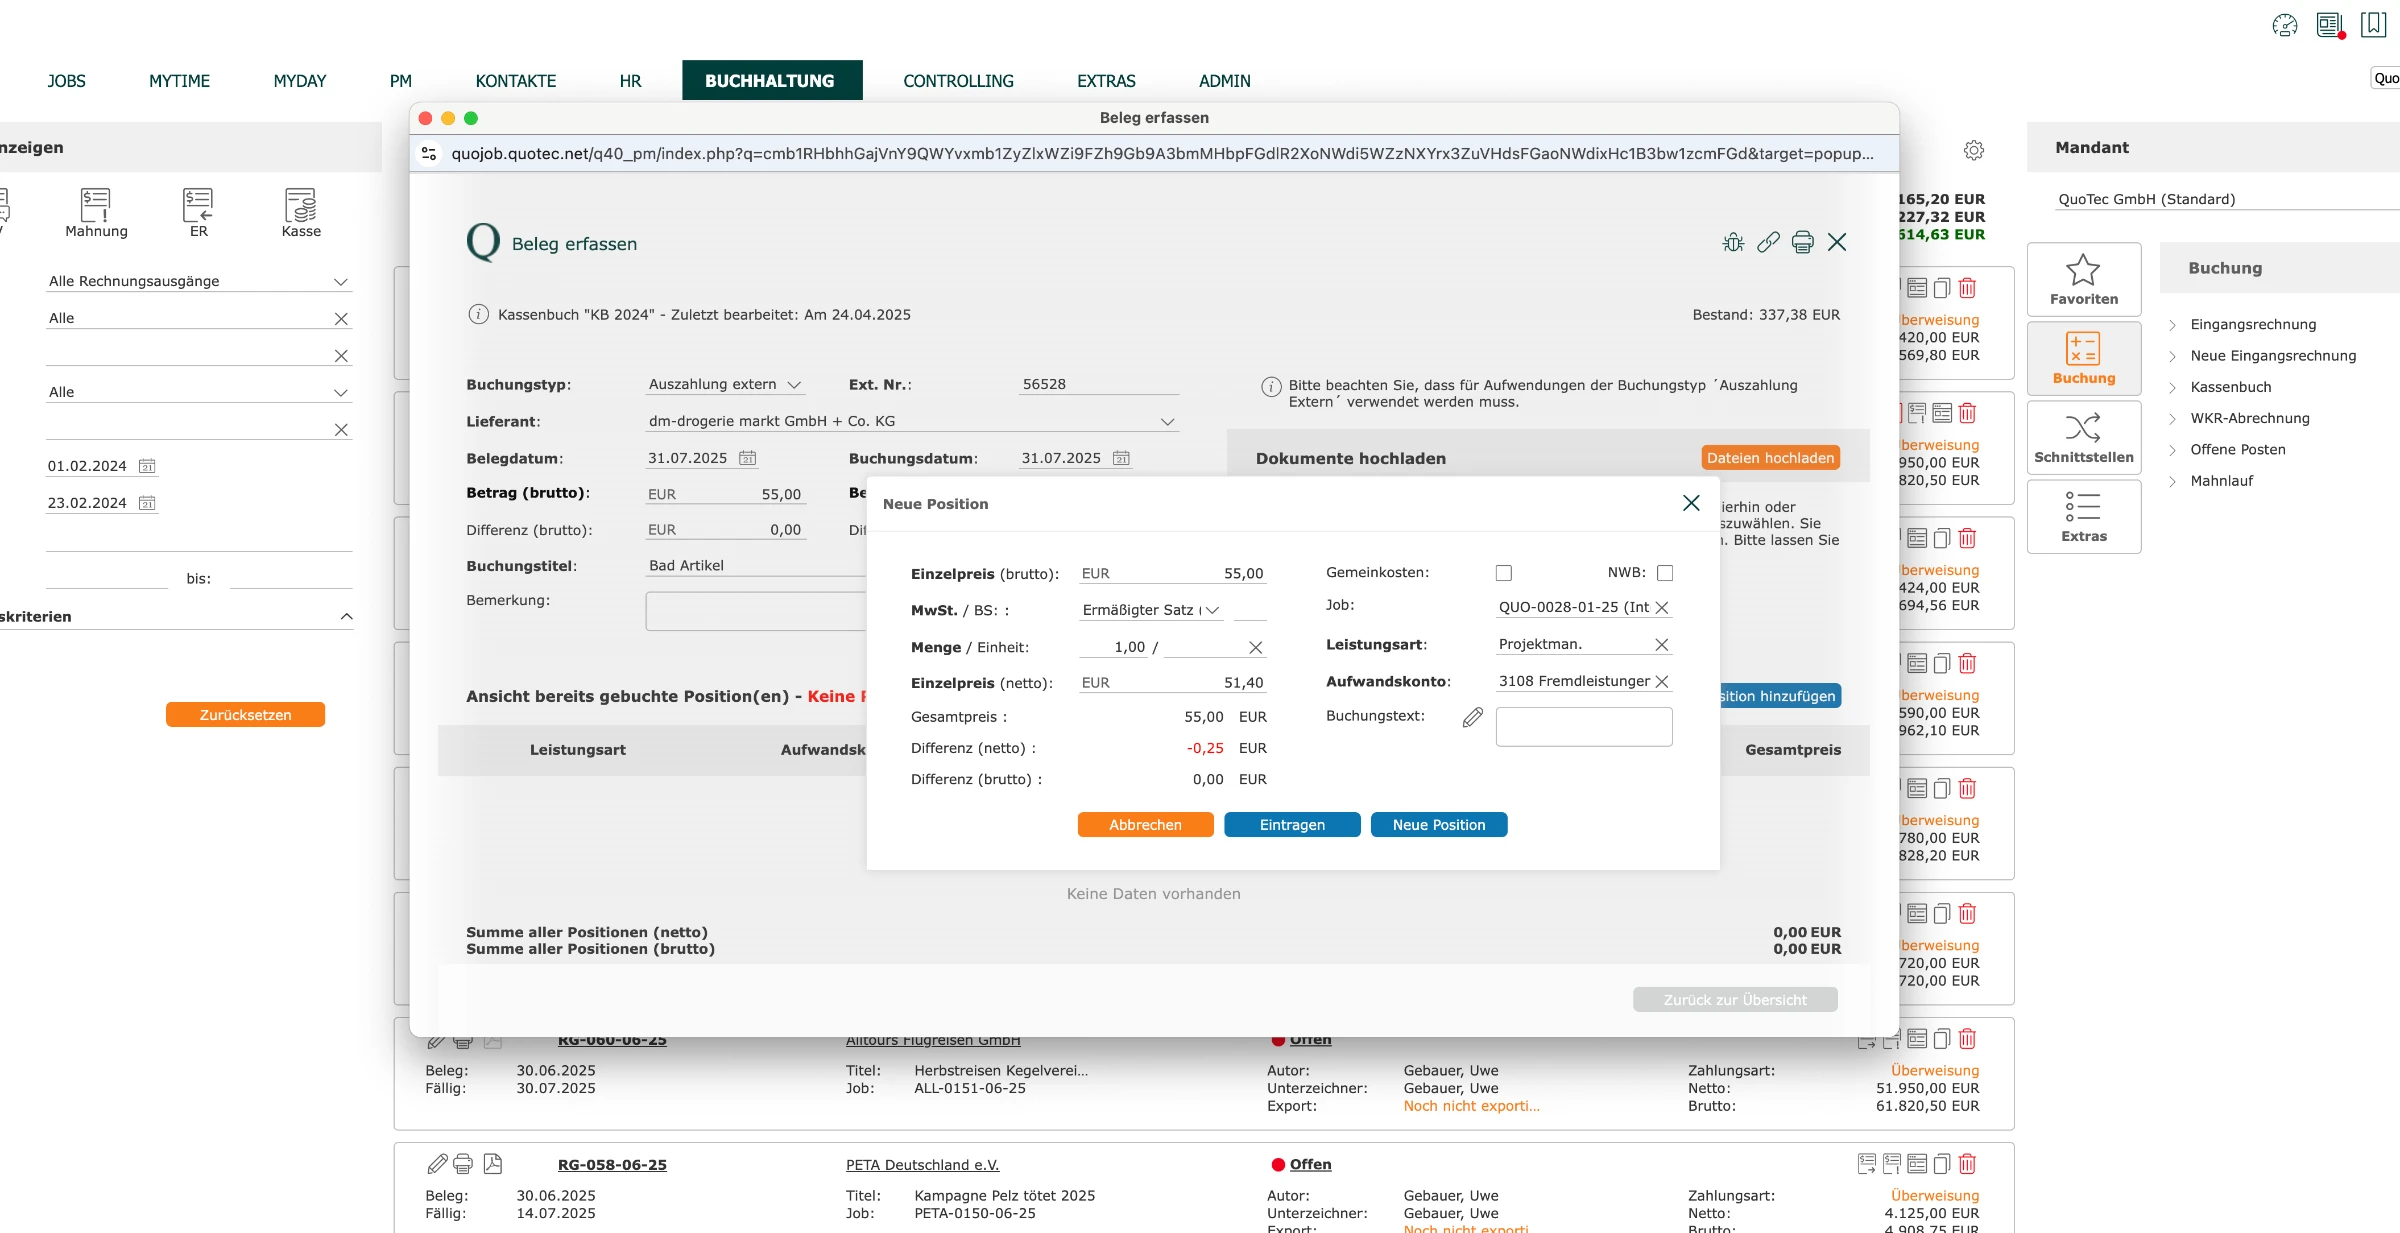Viewport: 2400px width, 1233px height.
Task: Open the Extras list icon in sidebar
Action: [2084, 517]
